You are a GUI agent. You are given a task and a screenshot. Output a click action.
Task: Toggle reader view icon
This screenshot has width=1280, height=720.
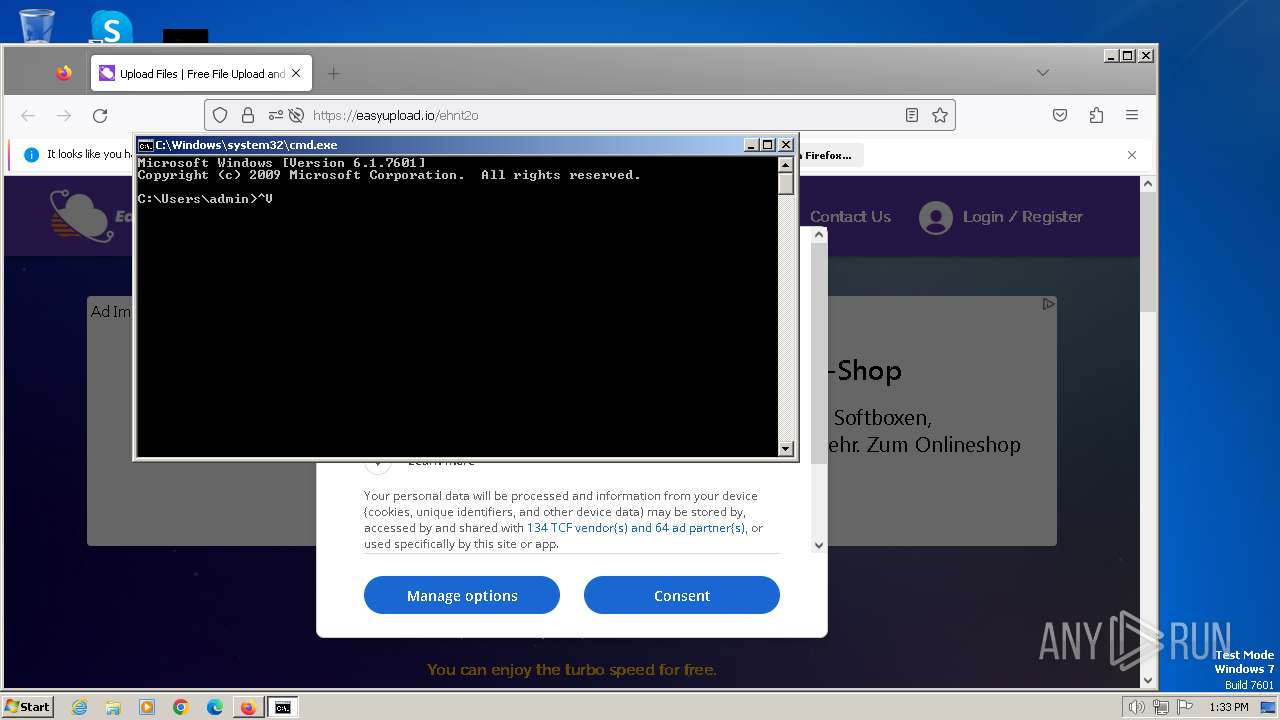(912, 115)
